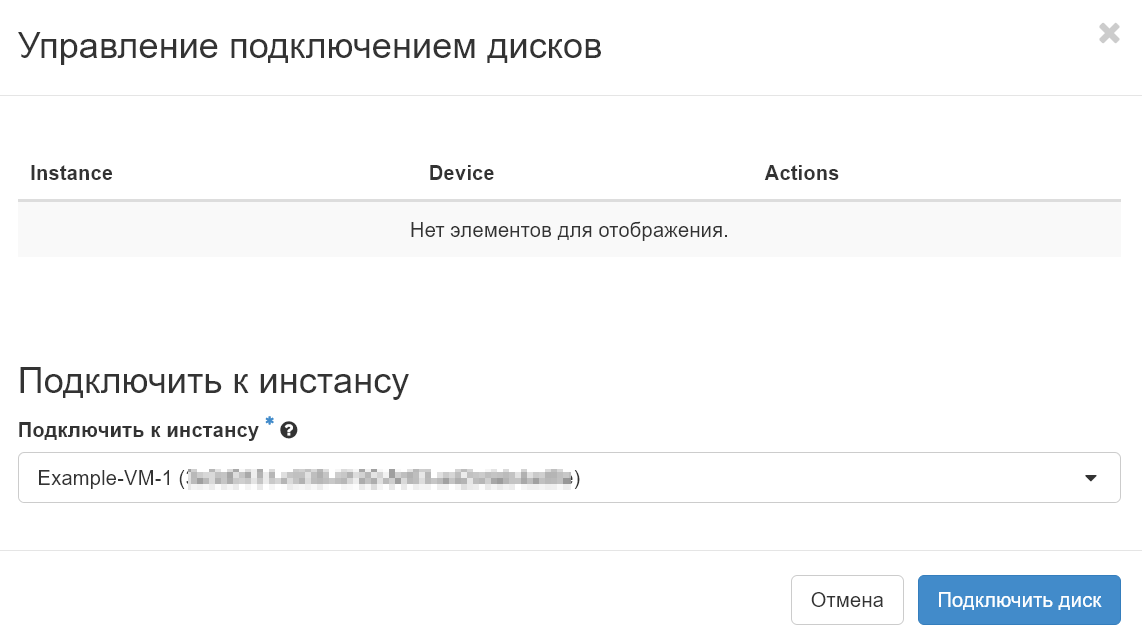Select the Device column header

pyautogui.click(x=461, y=173)
